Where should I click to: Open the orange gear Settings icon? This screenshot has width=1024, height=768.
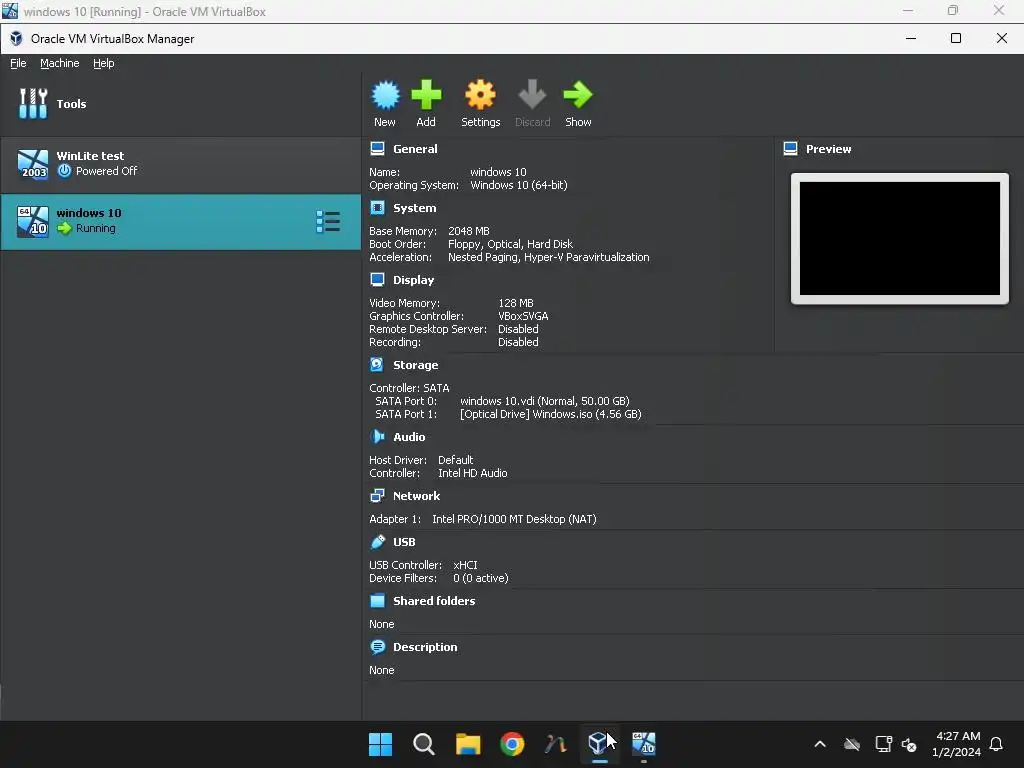(480, 96)
